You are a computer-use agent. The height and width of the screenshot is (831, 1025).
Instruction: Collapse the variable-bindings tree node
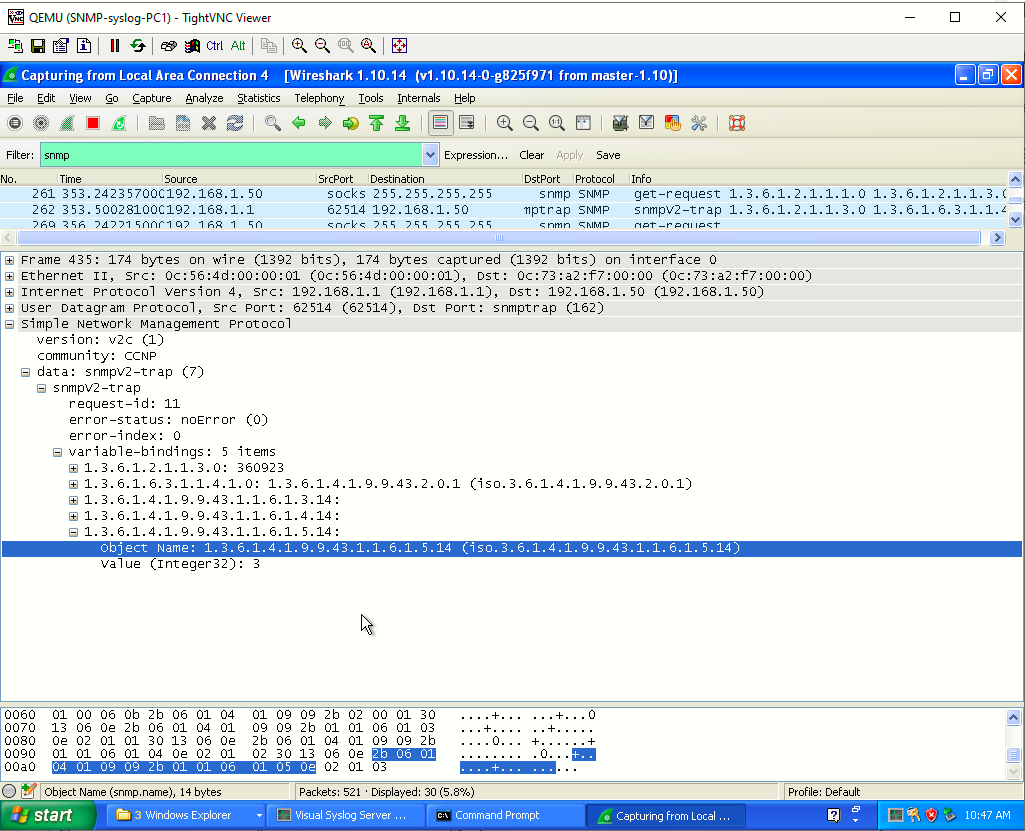58,452
